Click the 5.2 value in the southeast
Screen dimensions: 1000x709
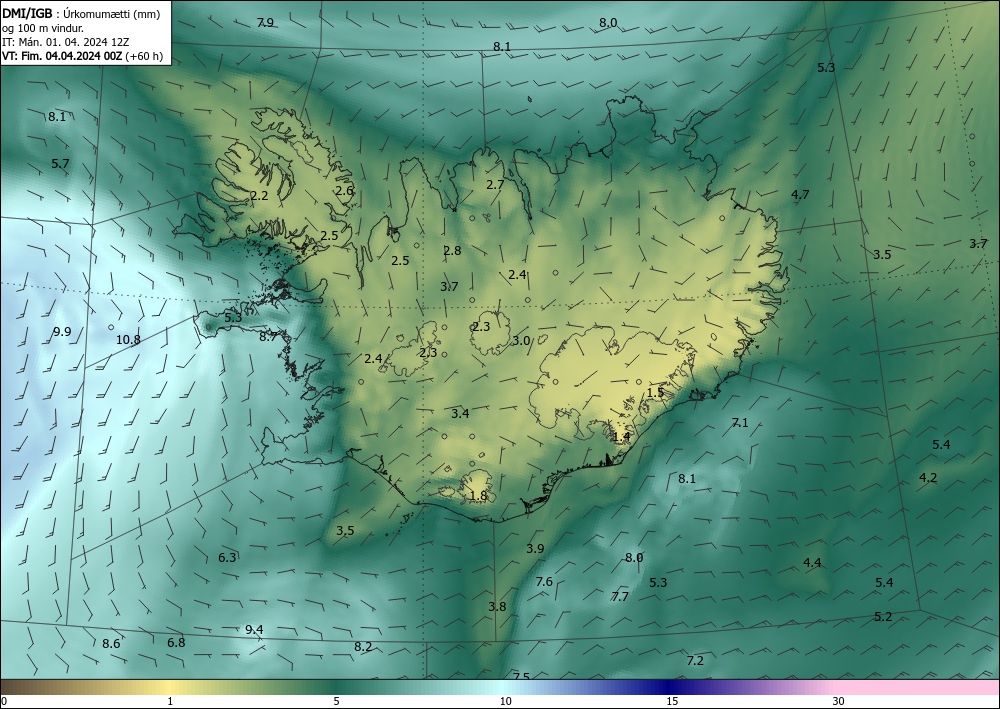click(883, 617)
